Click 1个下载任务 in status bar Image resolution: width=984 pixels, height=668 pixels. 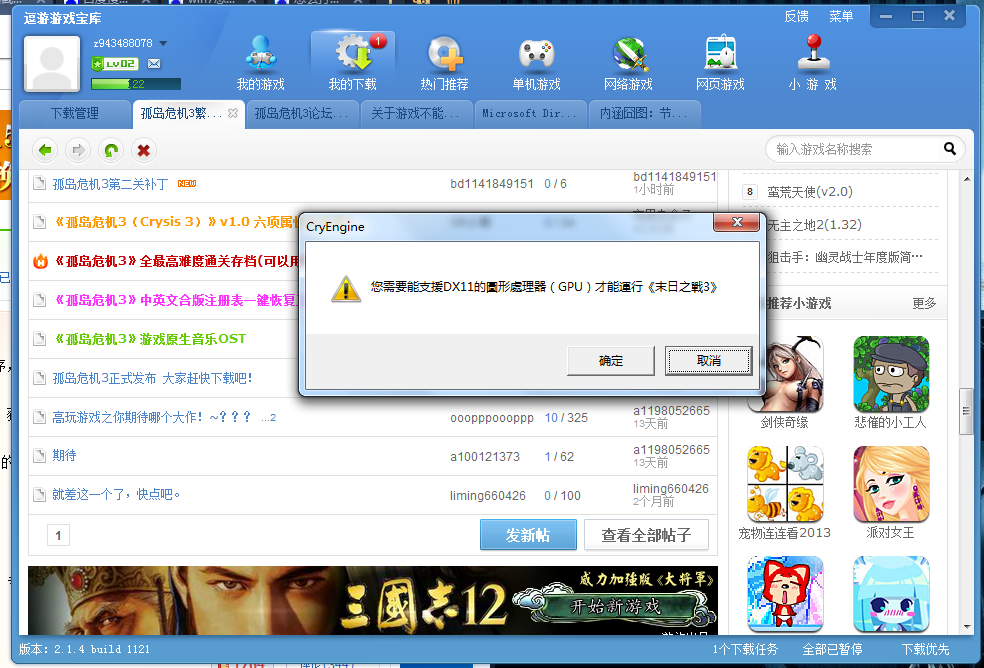click(745, 649)
